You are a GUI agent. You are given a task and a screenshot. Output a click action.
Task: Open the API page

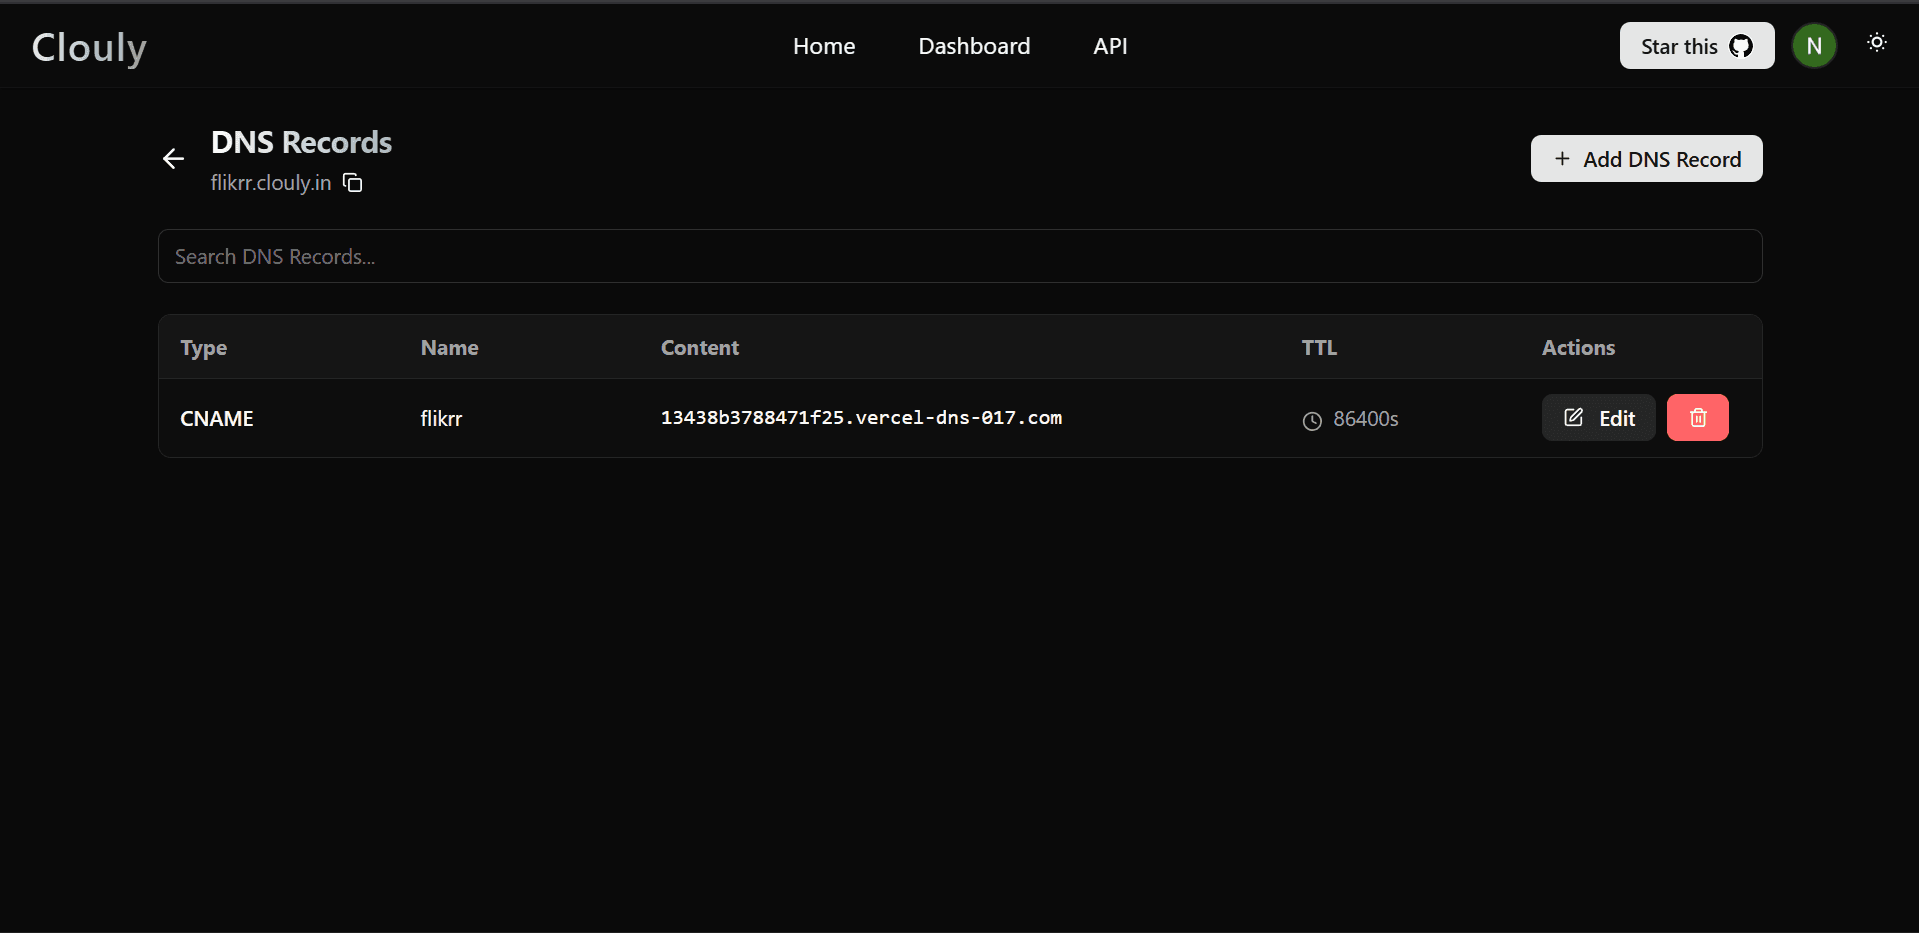click(x=1110, y=46)
